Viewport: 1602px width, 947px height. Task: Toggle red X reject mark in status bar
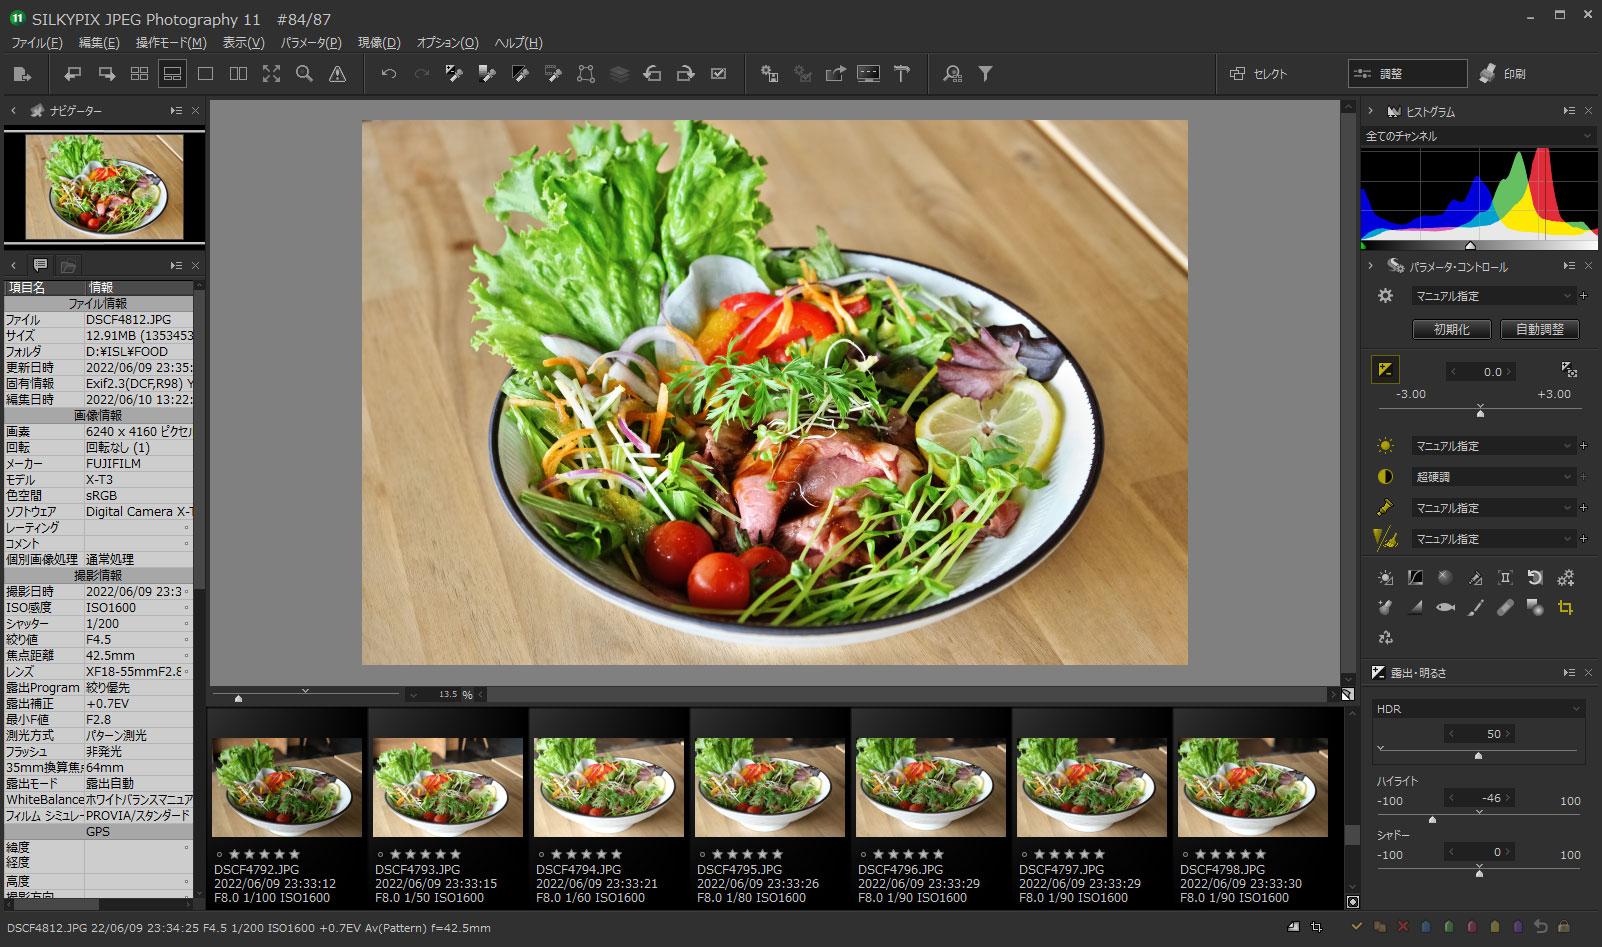click(1402, 927)
